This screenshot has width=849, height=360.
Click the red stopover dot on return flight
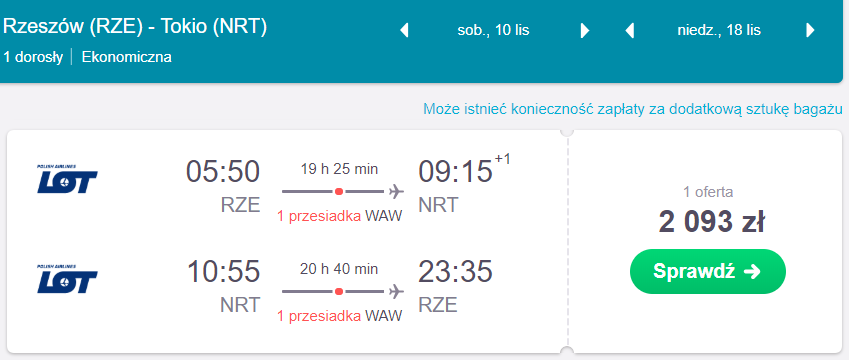tap(339, 291)
